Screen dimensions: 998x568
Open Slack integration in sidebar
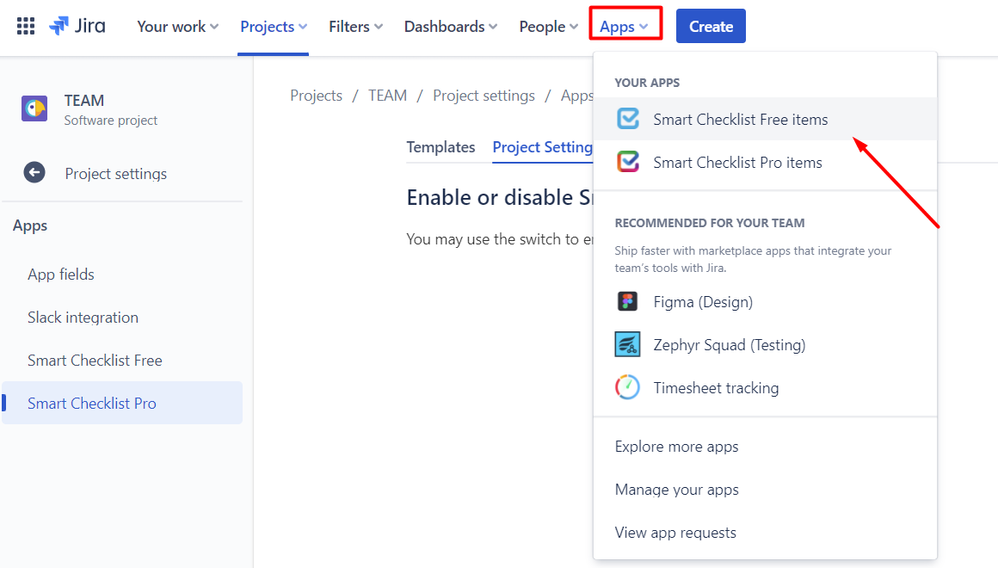(122, 317)
